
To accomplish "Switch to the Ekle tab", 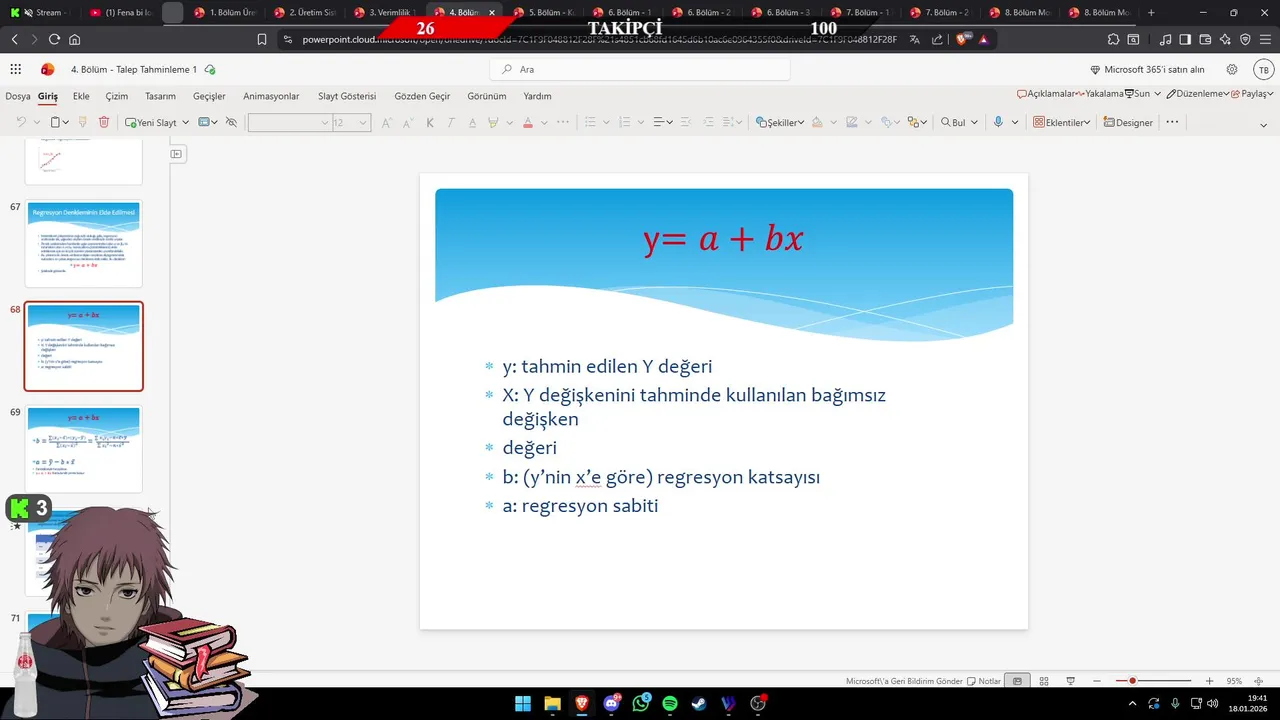I will click(81, 96).
